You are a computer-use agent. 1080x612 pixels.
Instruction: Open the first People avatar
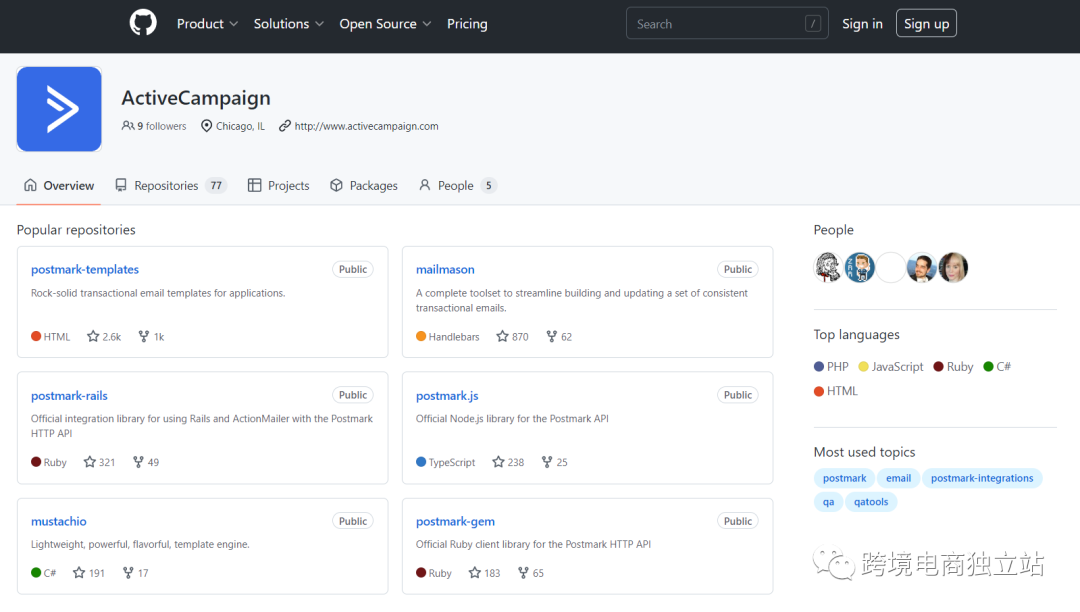pyautogui.click(x=828, y=267)
